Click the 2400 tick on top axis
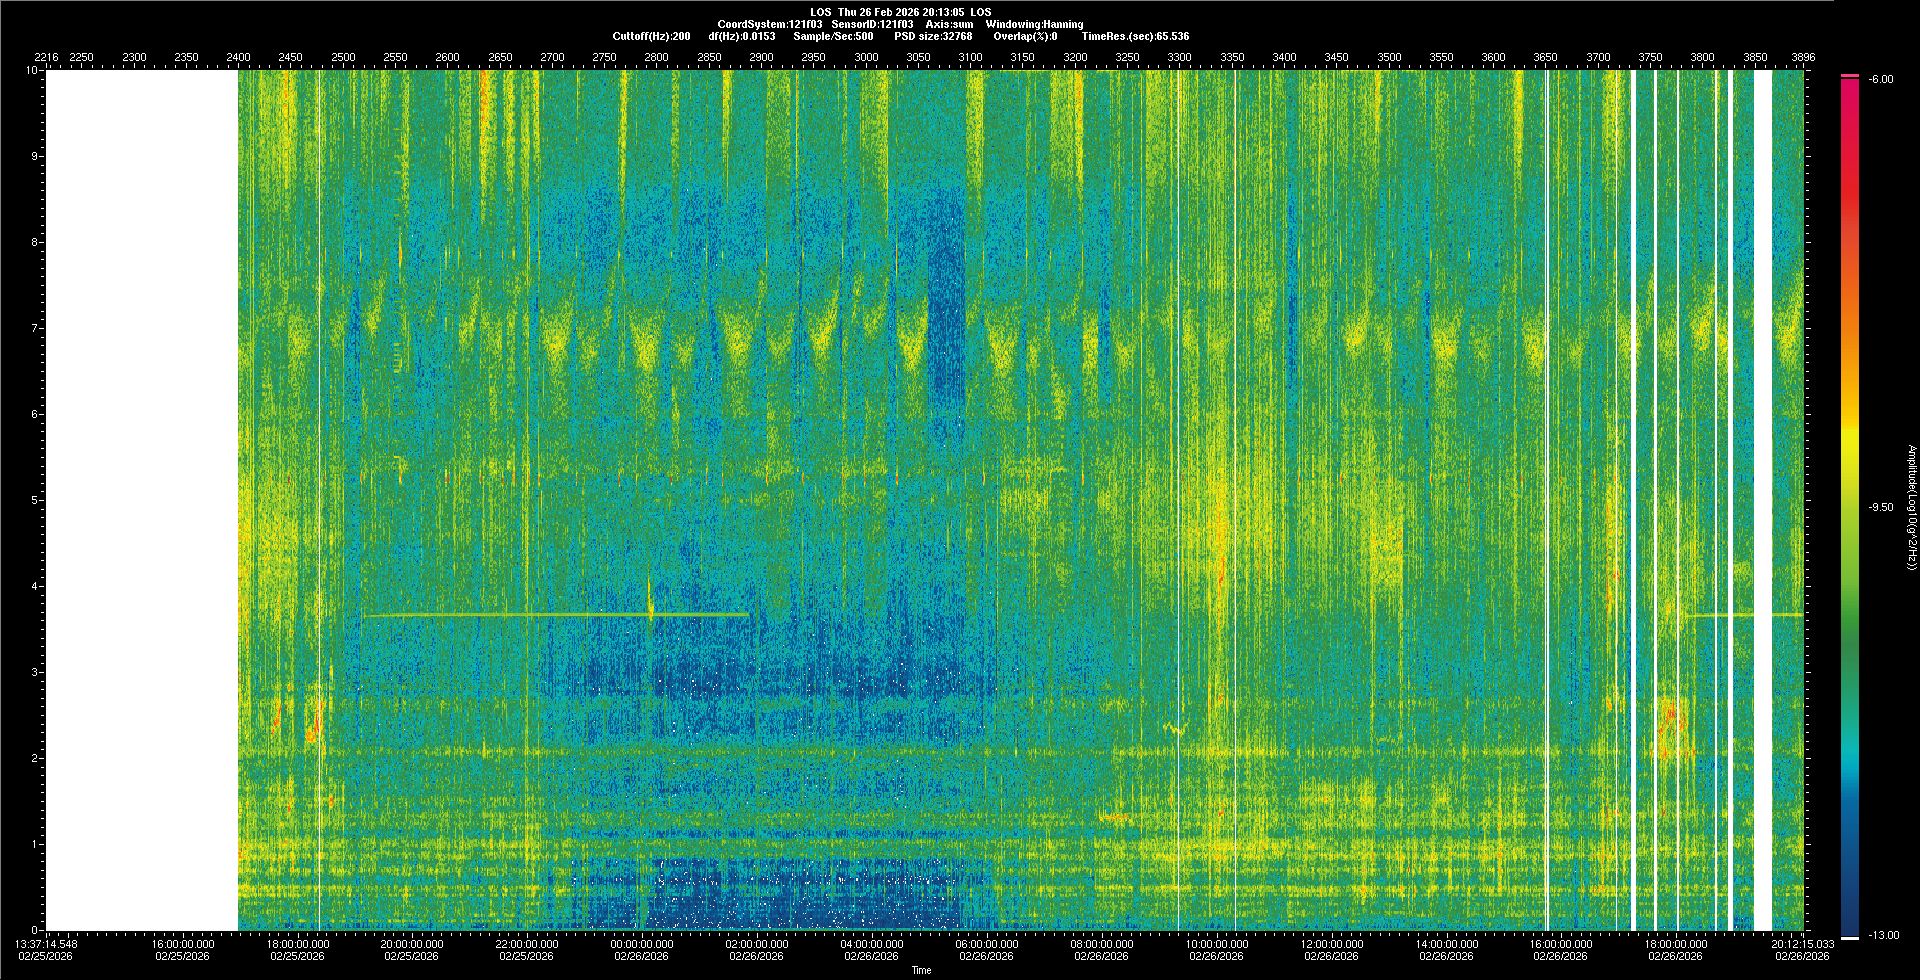 pyautogui.click(x=238, y=57)
